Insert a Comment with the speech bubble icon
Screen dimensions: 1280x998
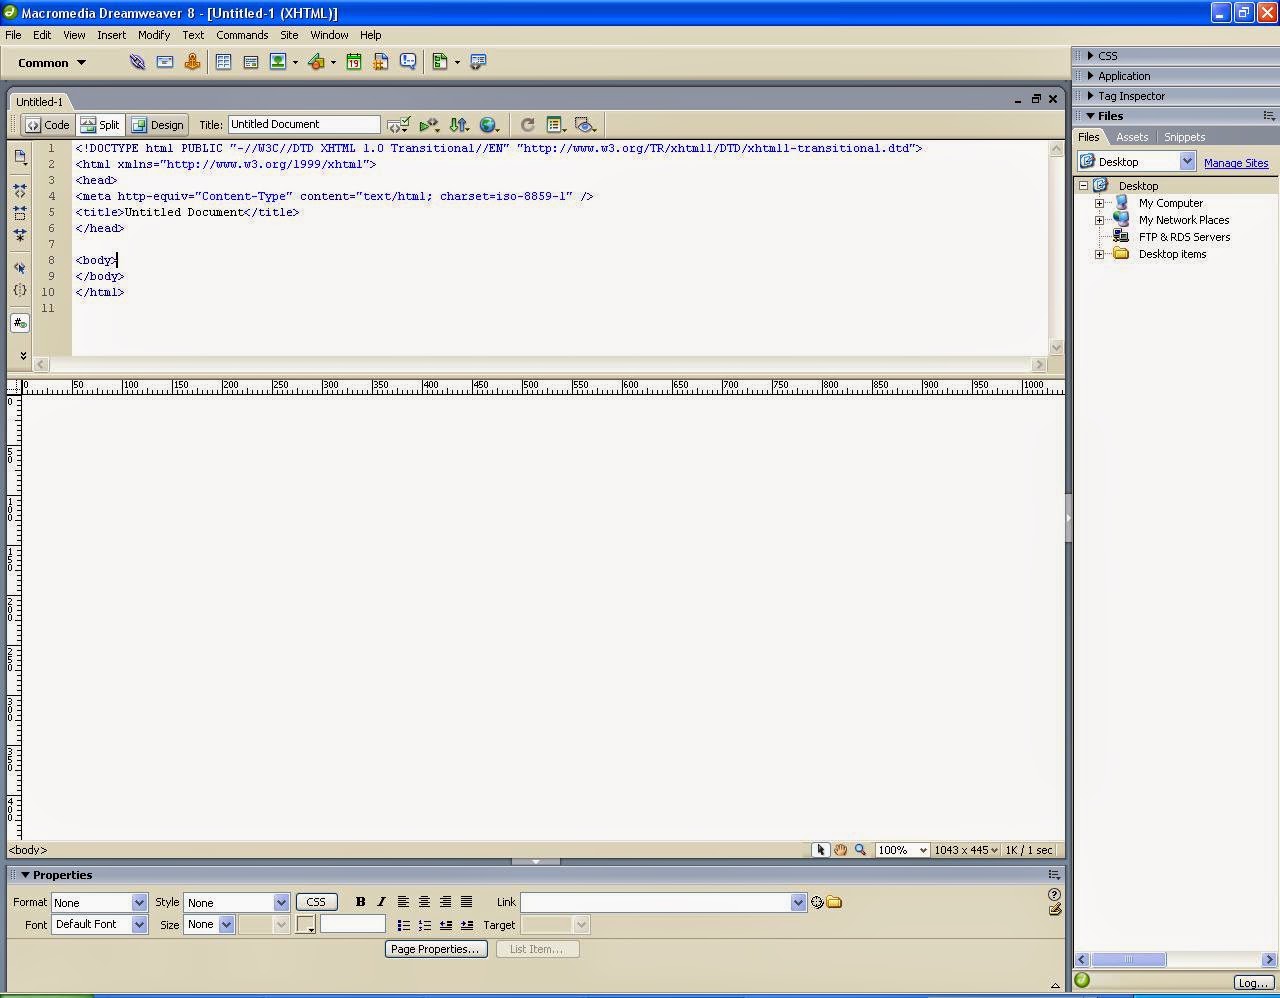tap(408, 62)
